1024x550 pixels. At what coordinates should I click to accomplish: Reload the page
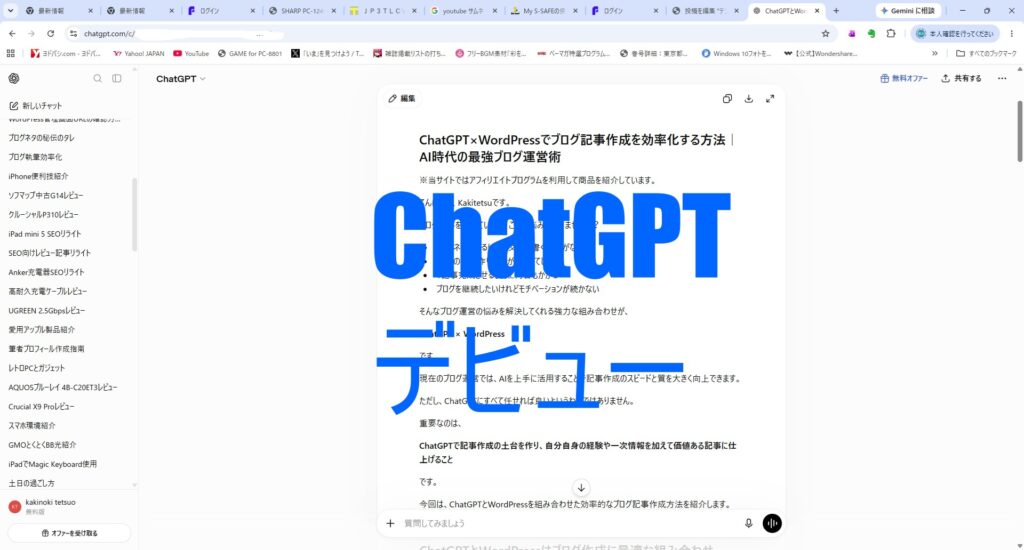(x=50, y=33)
